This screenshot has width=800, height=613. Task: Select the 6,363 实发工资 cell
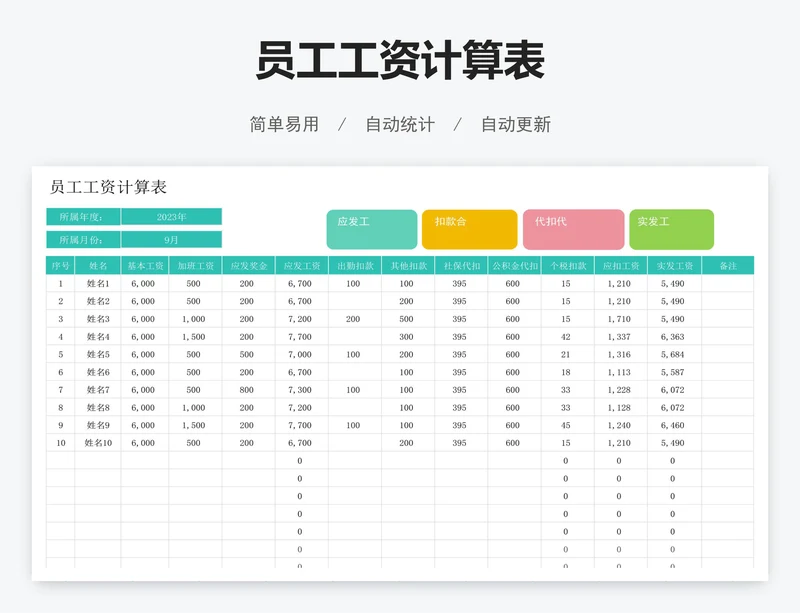coord(674,336)
